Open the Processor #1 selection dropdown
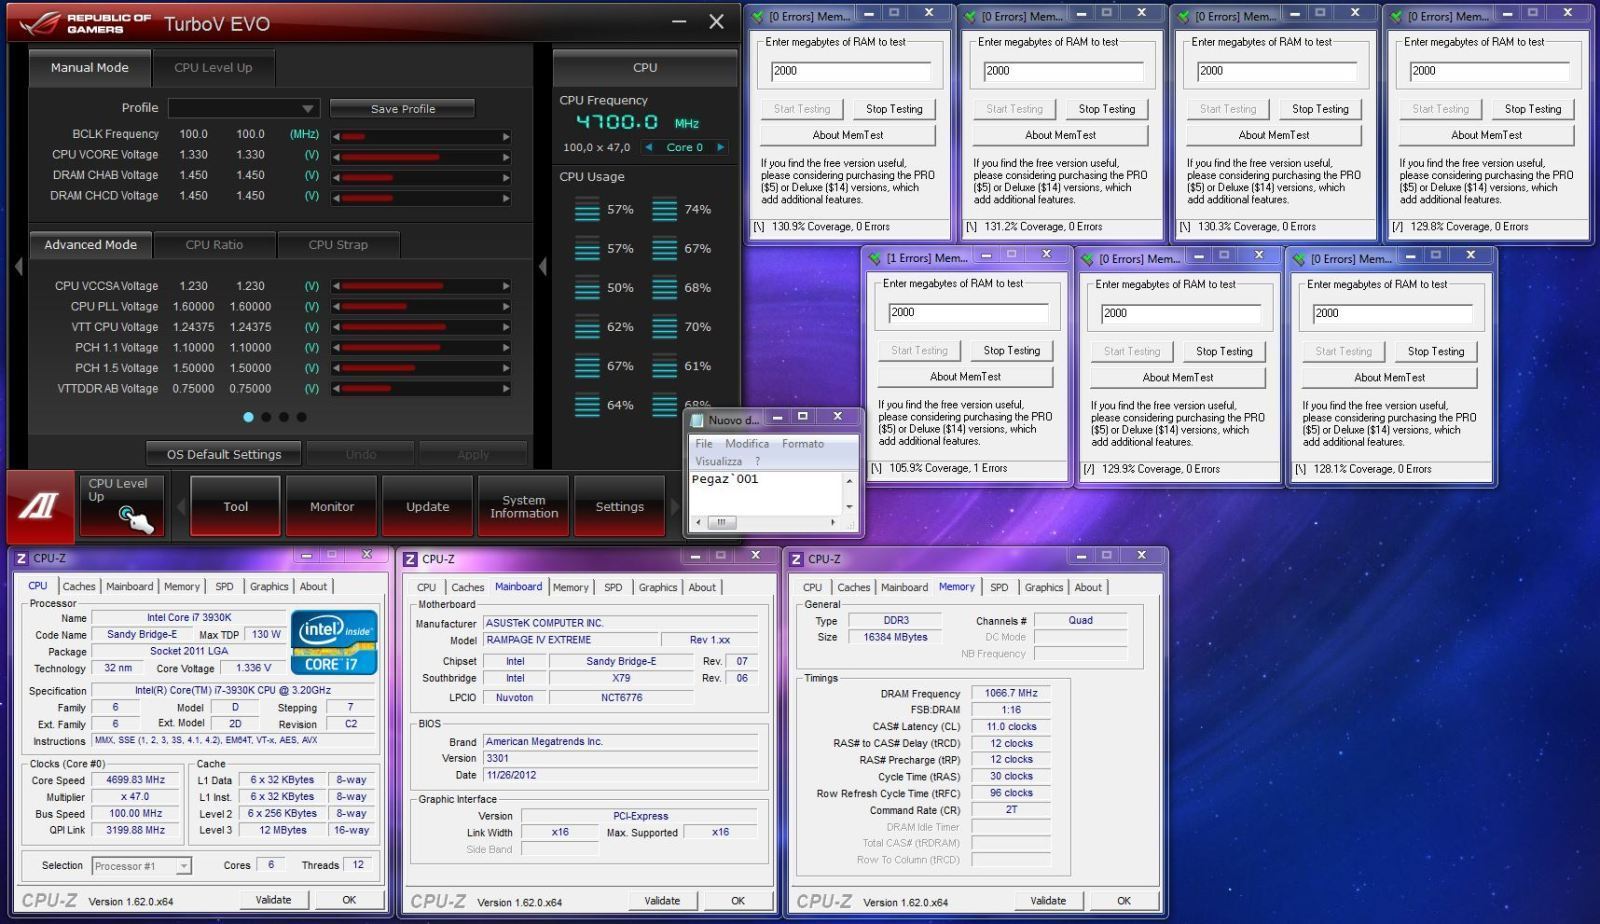The height and width of the screenshot is (924, 1600). (141, 866)
